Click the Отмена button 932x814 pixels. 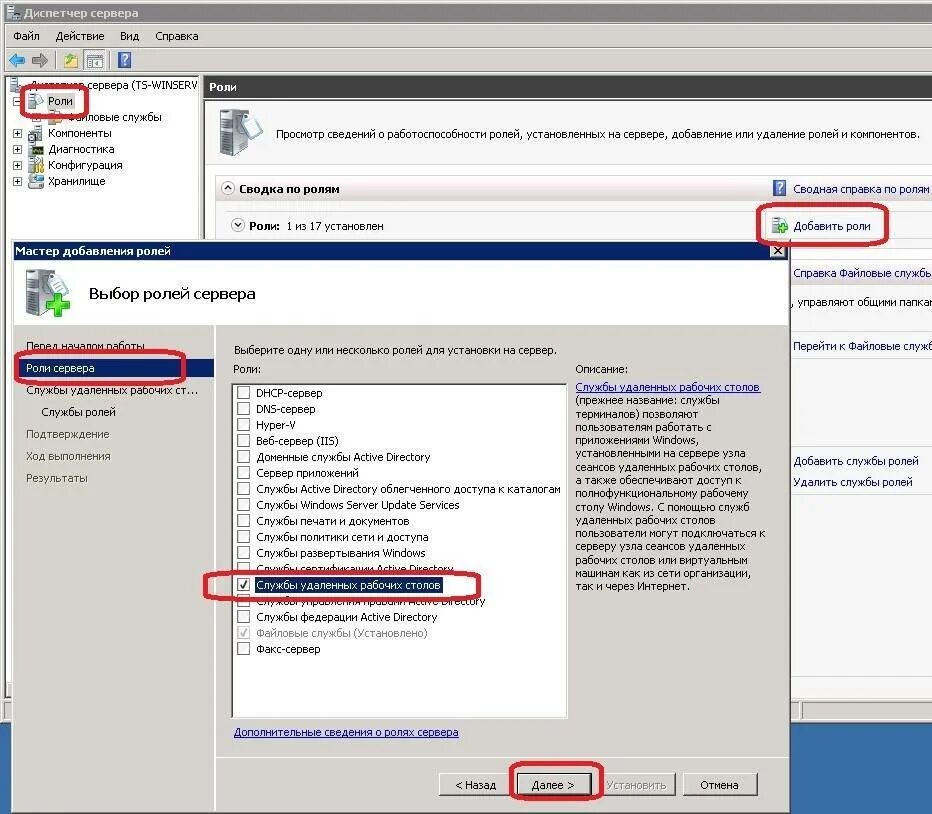tap(719, 785)
